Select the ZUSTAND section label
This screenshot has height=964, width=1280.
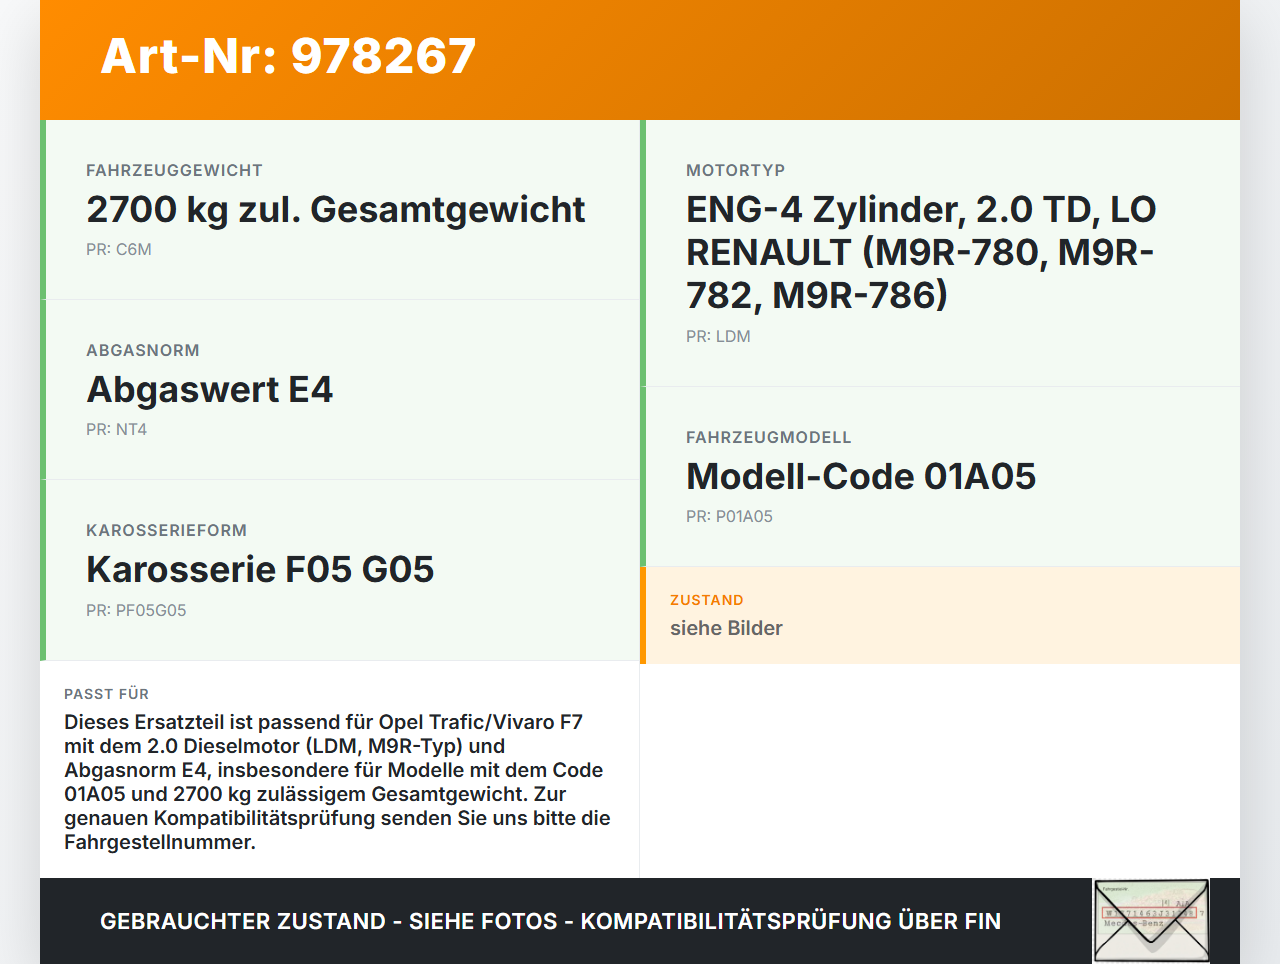[x=706, y=600]
